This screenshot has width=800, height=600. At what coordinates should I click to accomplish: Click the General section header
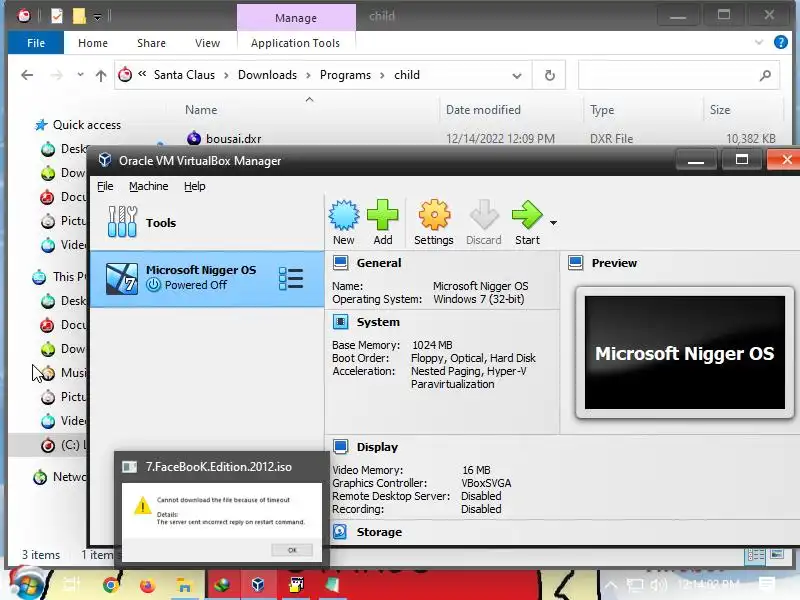[379, 263]
